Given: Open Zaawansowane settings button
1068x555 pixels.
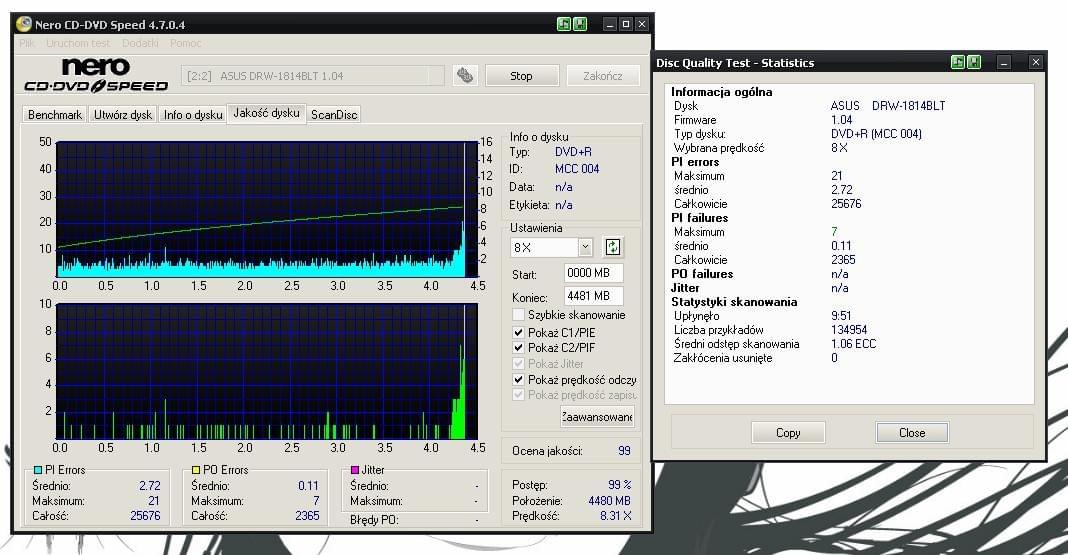Looking at the screenshot, I should [x=597, y=417].
